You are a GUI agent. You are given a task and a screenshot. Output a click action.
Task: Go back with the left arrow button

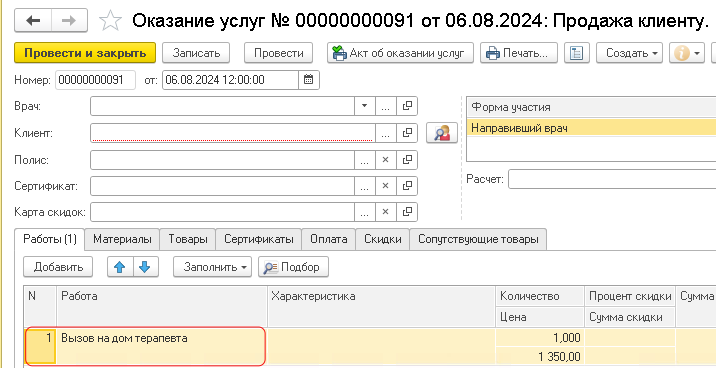click(x=33, y=21)
